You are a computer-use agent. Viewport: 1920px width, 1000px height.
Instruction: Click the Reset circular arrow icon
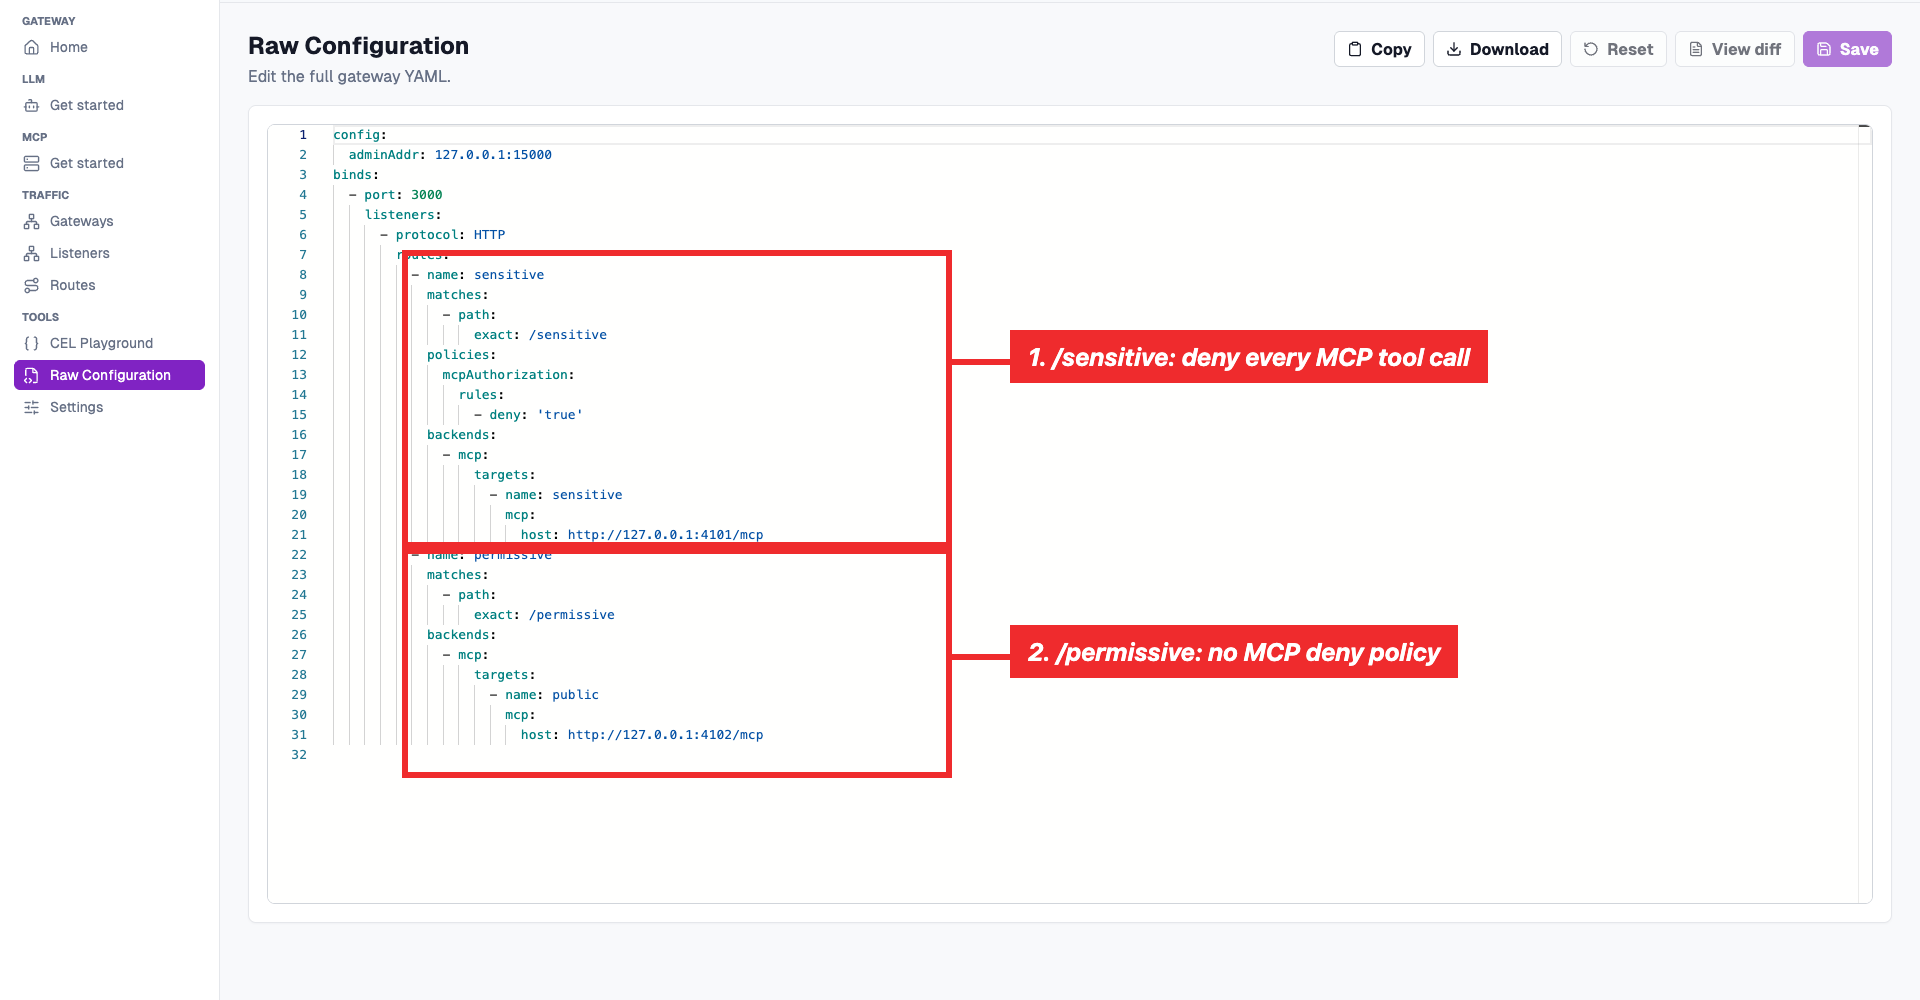[x=1591, y=49]
